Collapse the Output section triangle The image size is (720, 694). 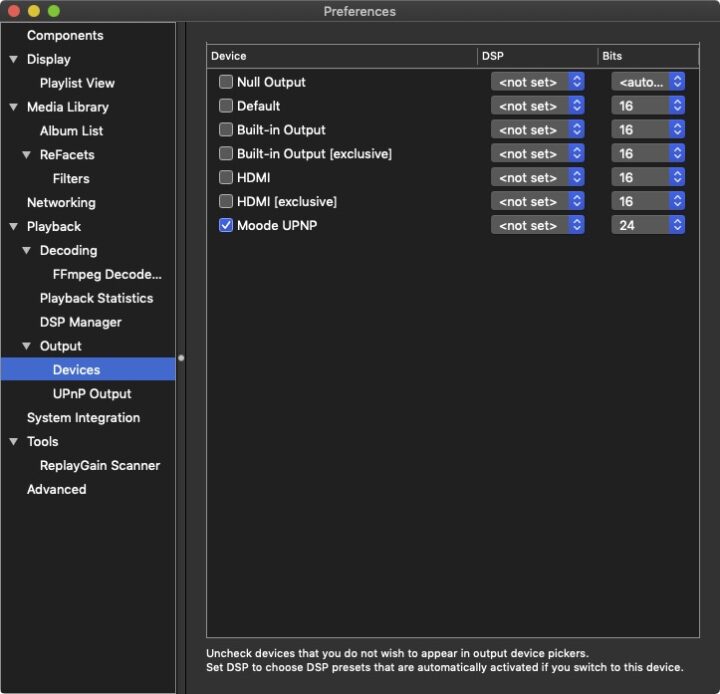(x=26, y=347)
